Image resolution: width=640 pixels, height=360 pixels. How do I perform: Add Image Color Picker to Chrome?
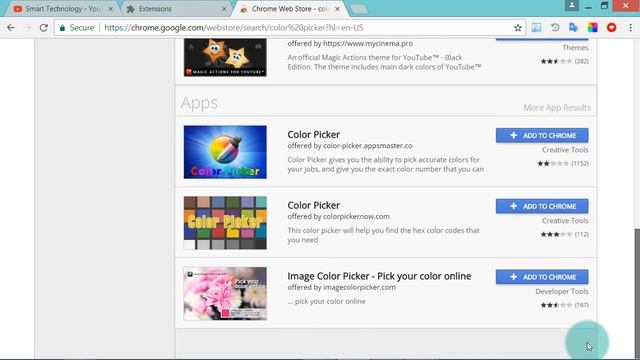pyautogui.click(x=542, y=277)
